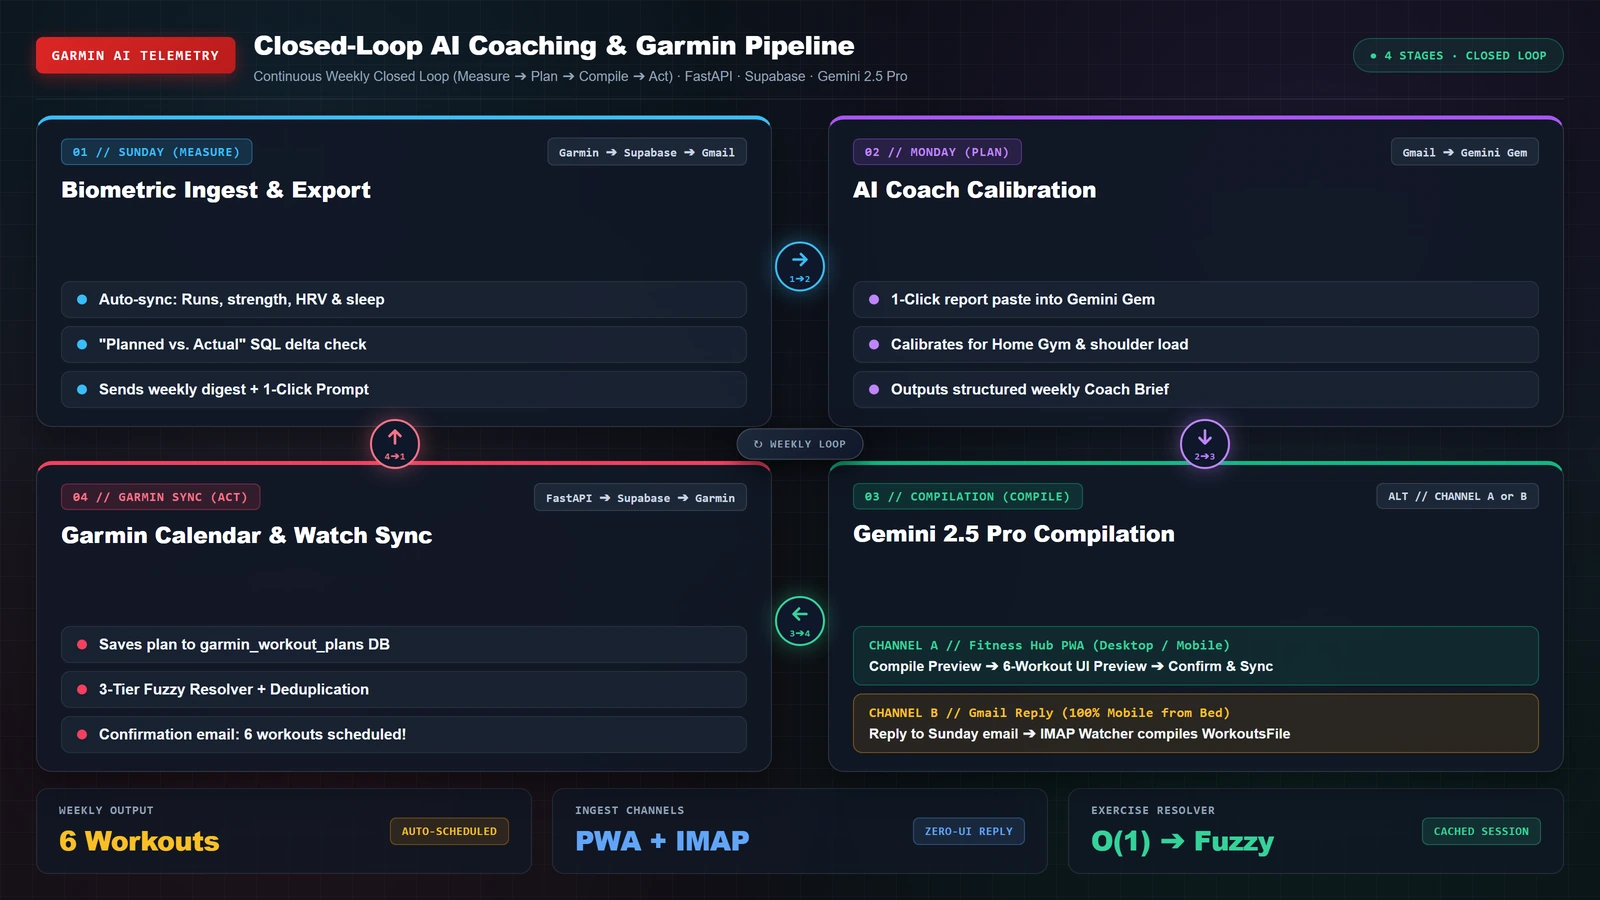Click Saves plan to garmin_workout_plans DB row
The width and height of the screenshot is (1600, 900).
pos(404,644)
